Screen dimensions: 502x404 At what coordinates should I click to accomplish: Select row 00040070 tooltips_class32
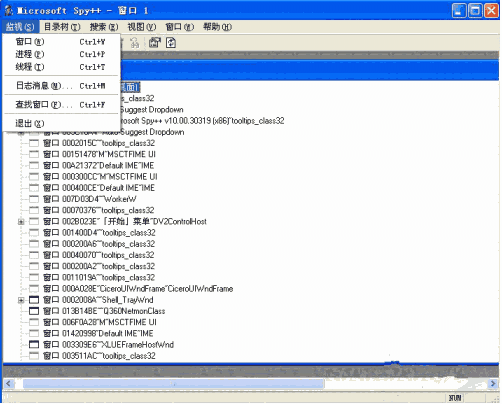click(x=99, y=255)
